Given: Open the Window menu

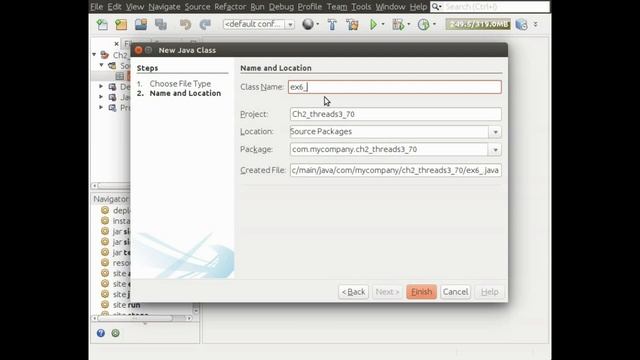Looking at the screenshot, I should tap(390, 7).
